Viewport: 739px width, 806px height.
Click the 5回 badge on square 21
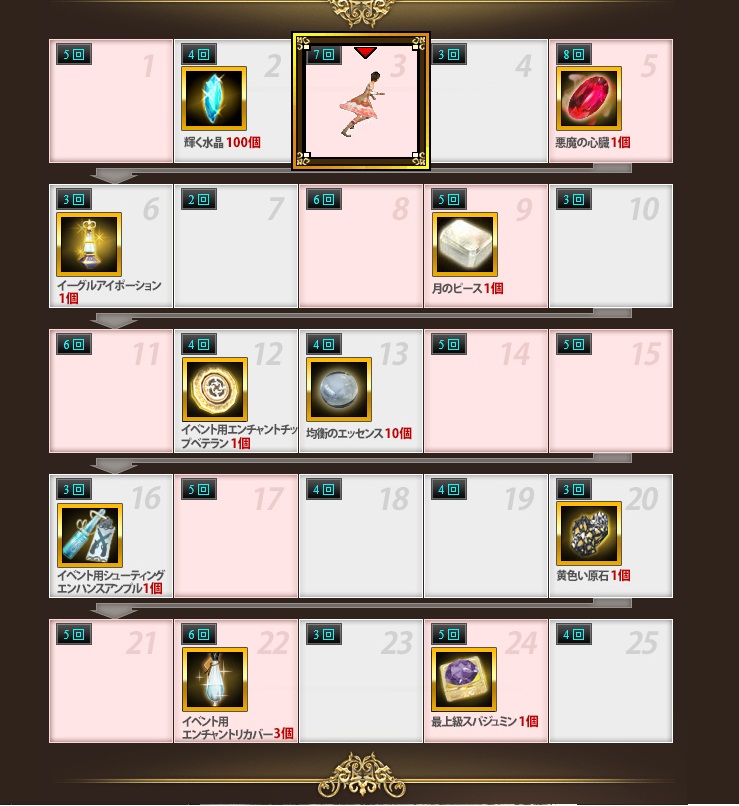[74, 634]
